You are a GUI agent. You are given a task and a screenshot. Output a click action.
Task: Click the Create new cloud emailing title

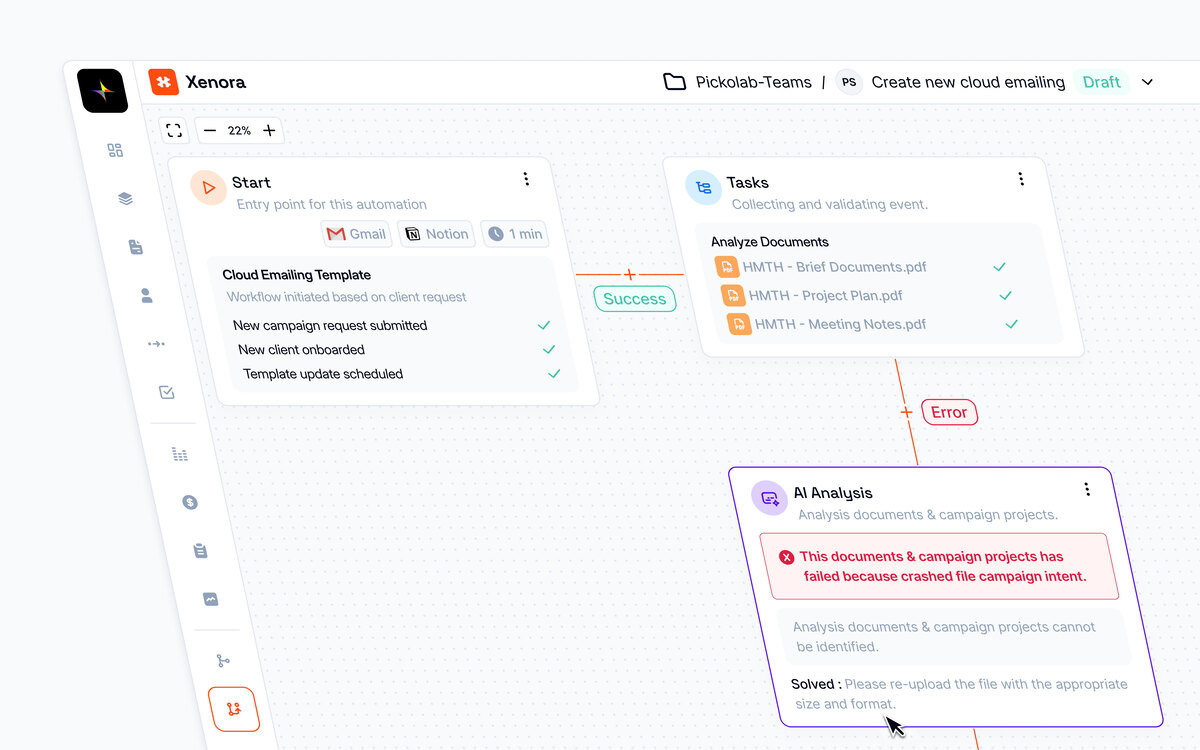click(968, 82)
